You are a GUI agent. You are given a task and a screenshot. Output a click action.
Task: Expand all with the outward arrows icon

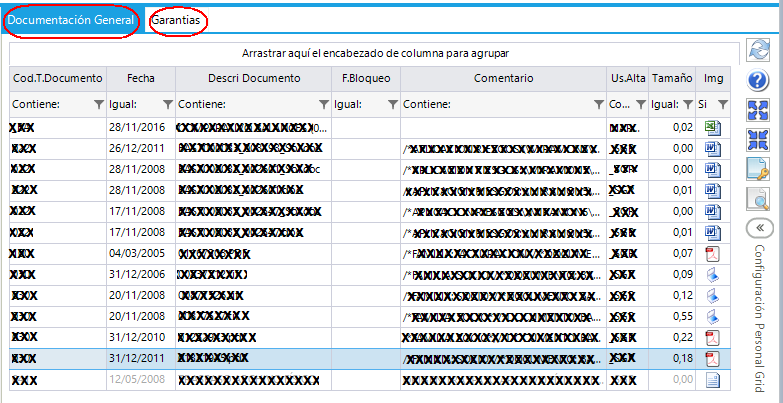pyautogui.click(x=757, y=110)
